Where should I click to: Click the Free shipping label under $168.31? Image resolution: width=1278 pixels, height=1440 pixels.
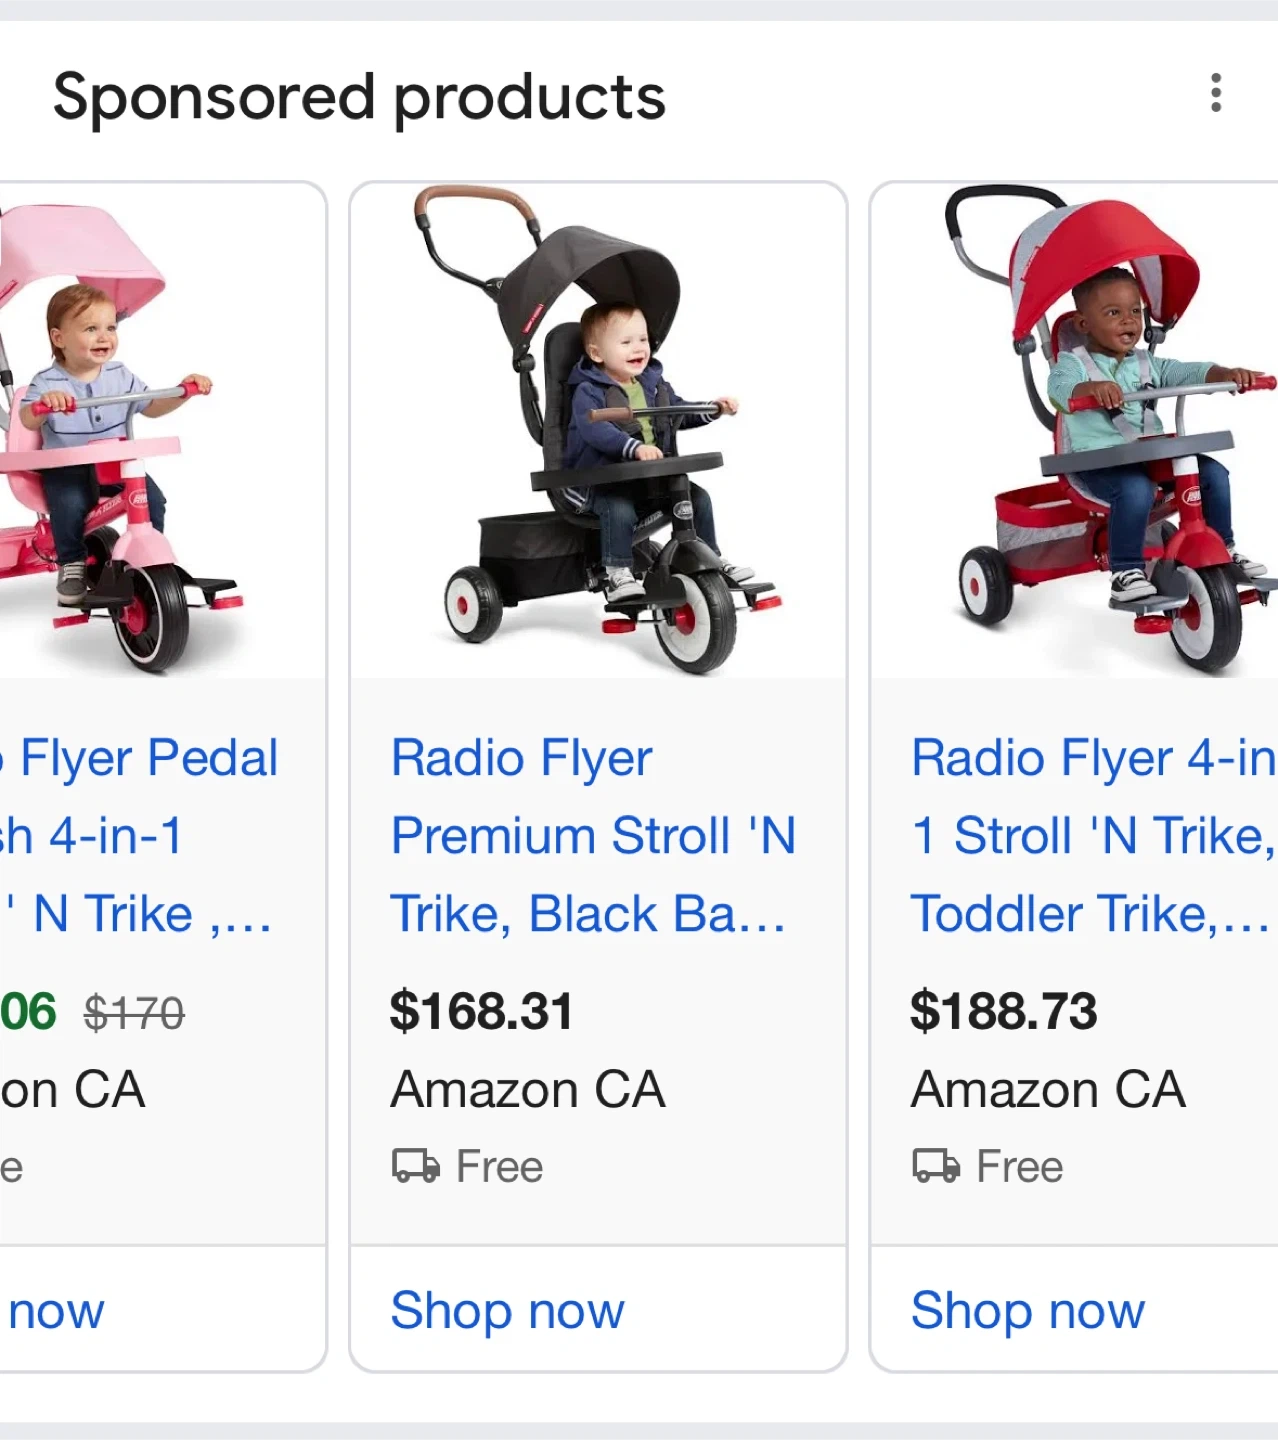tap(499, 1167)
